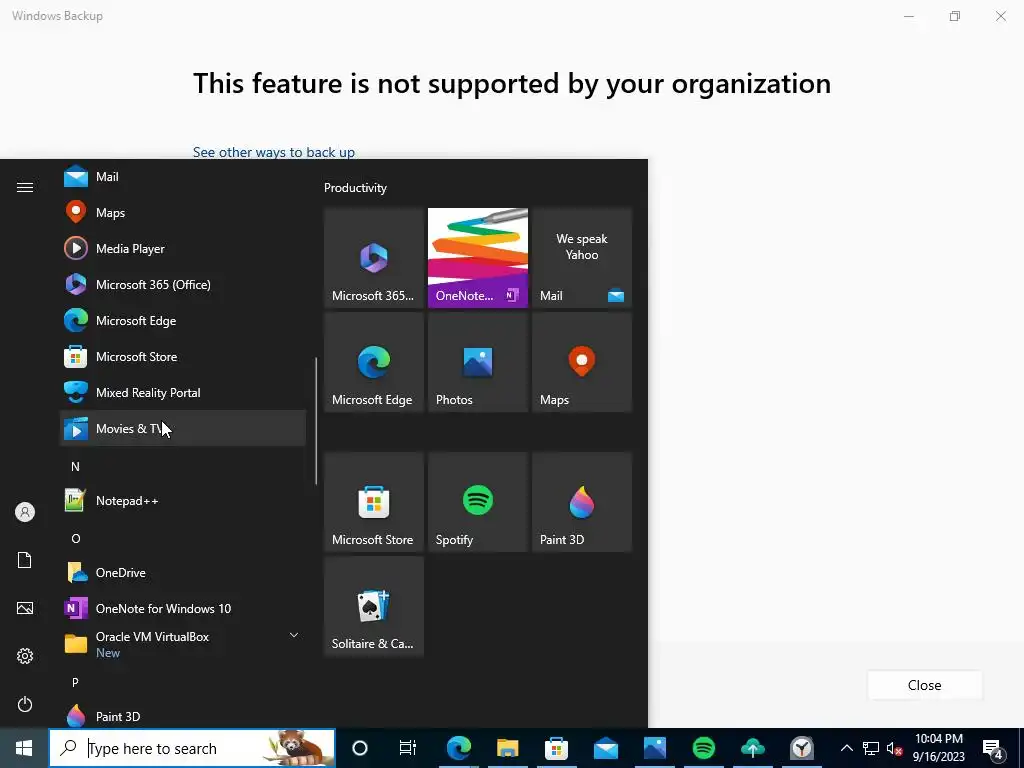Open Pictures from the Start sidebar

(25, 608)
